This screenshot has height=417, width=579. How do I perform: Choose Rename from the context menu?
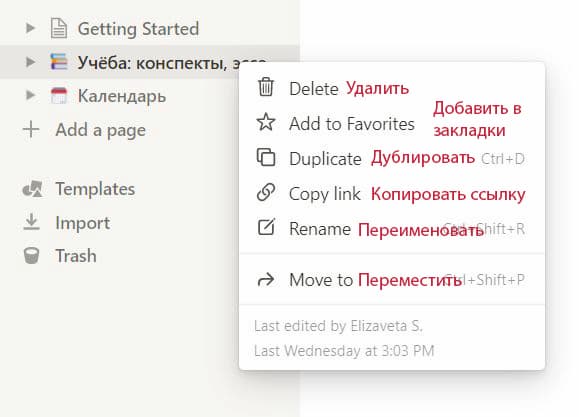392,229
